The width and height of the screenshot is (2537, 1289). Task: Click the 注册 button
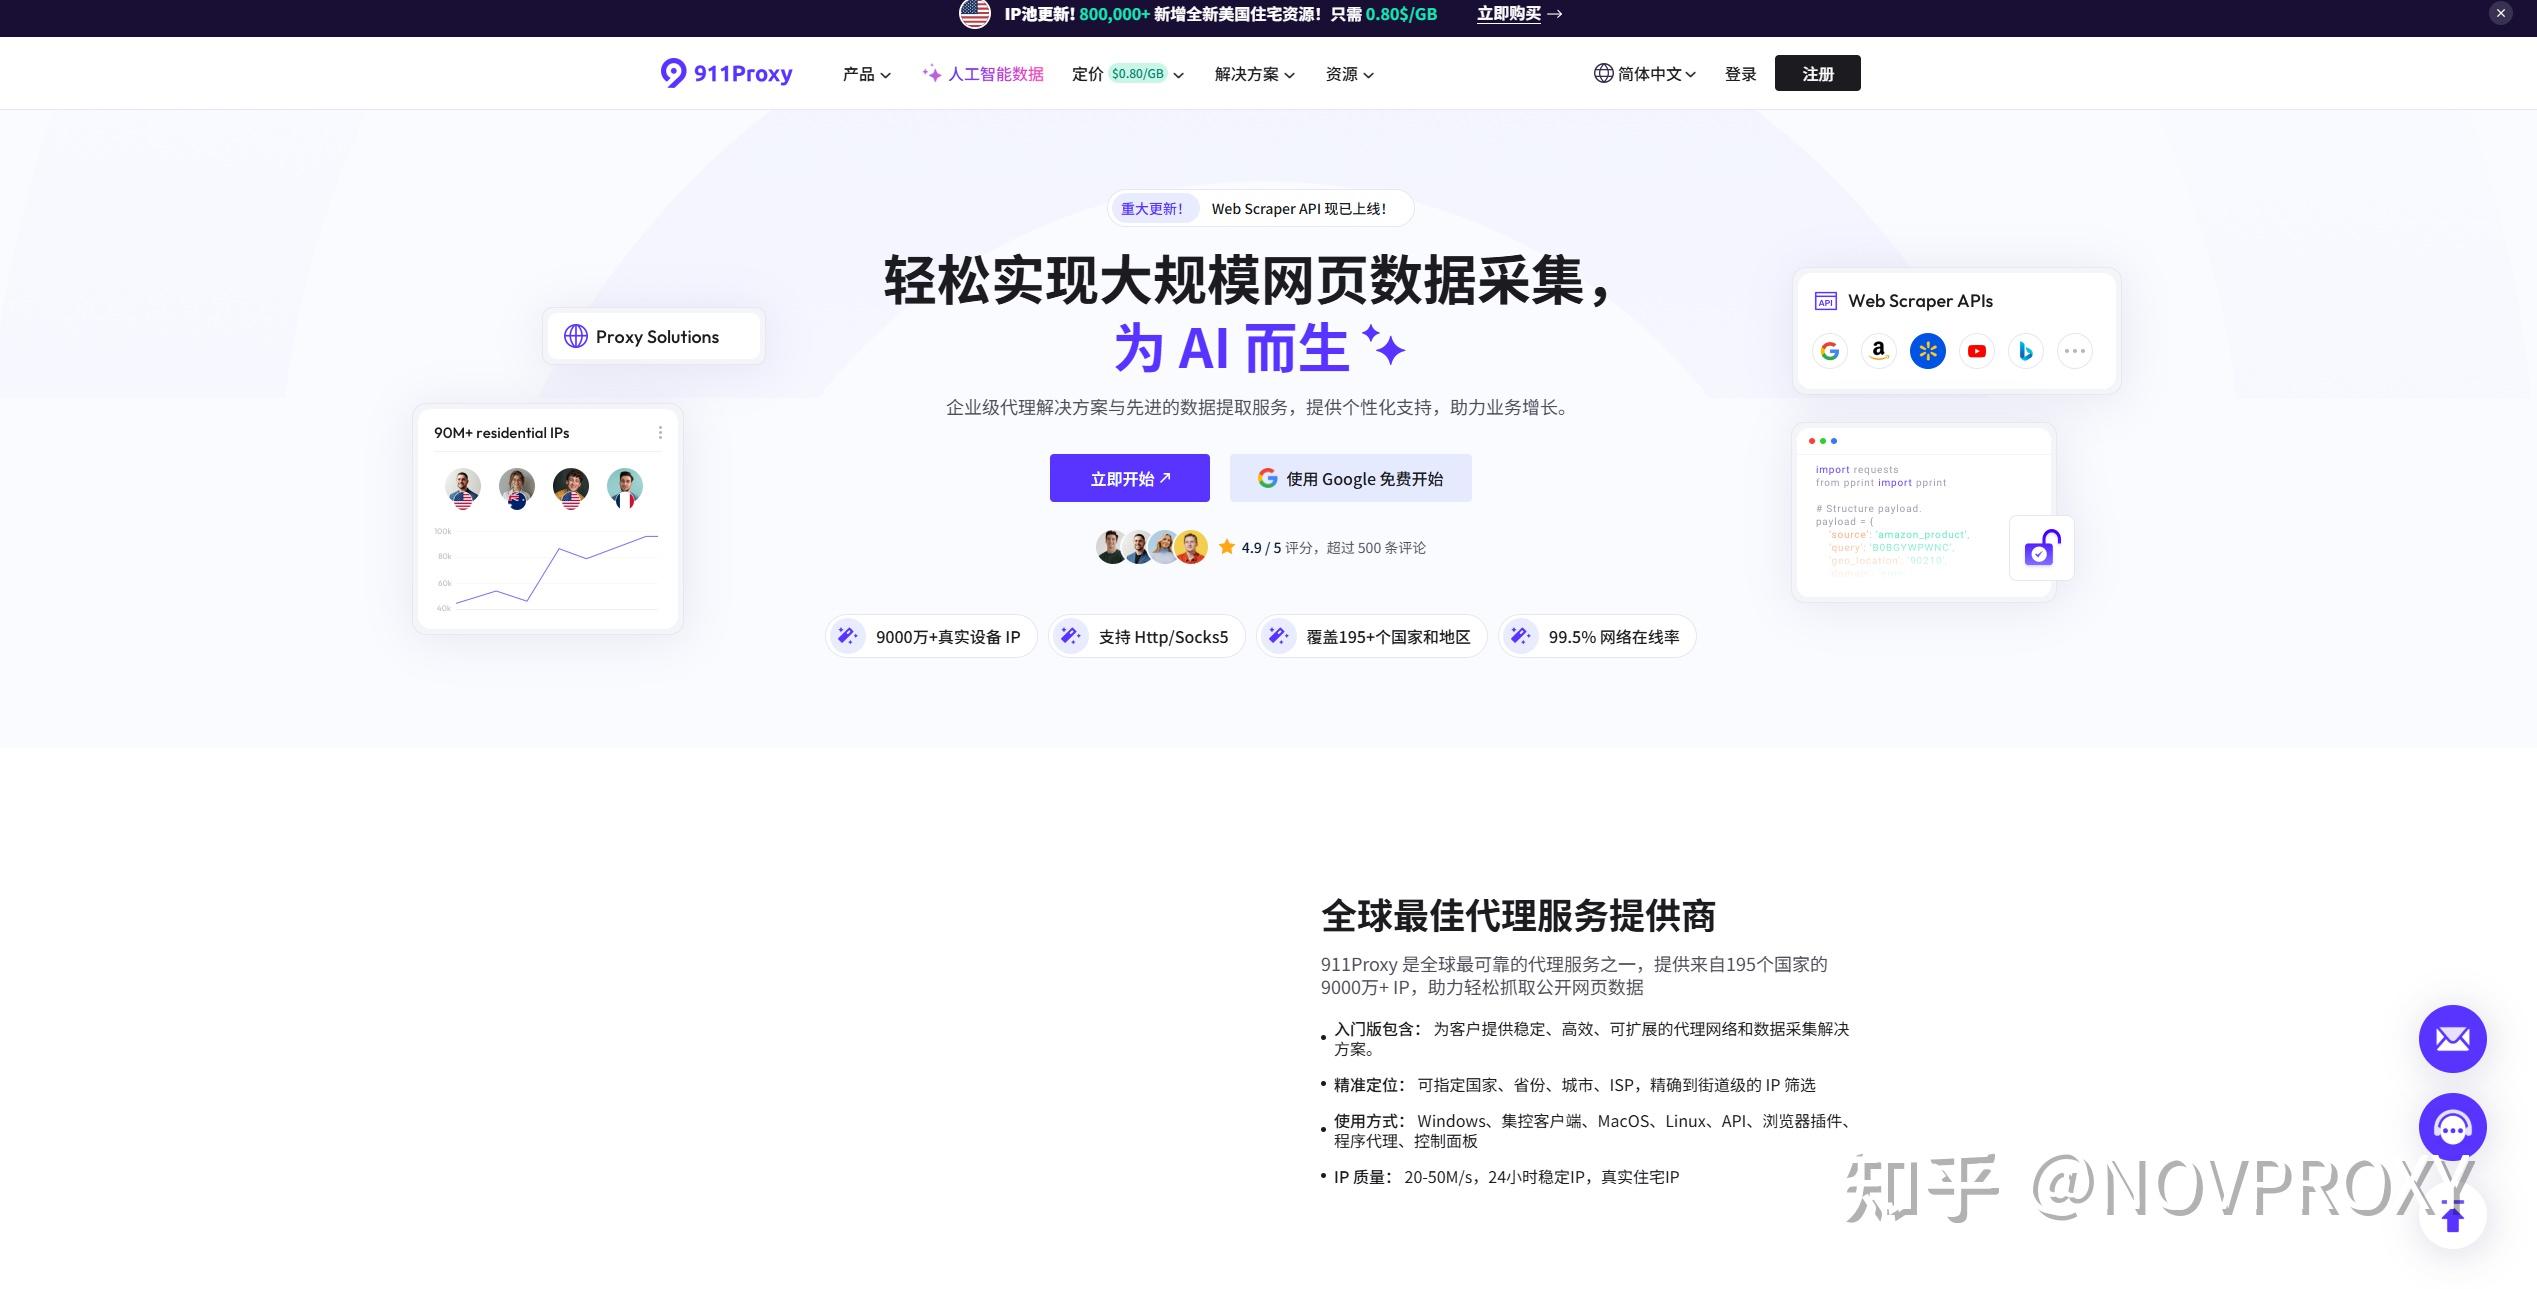[x=1817, y=73]
